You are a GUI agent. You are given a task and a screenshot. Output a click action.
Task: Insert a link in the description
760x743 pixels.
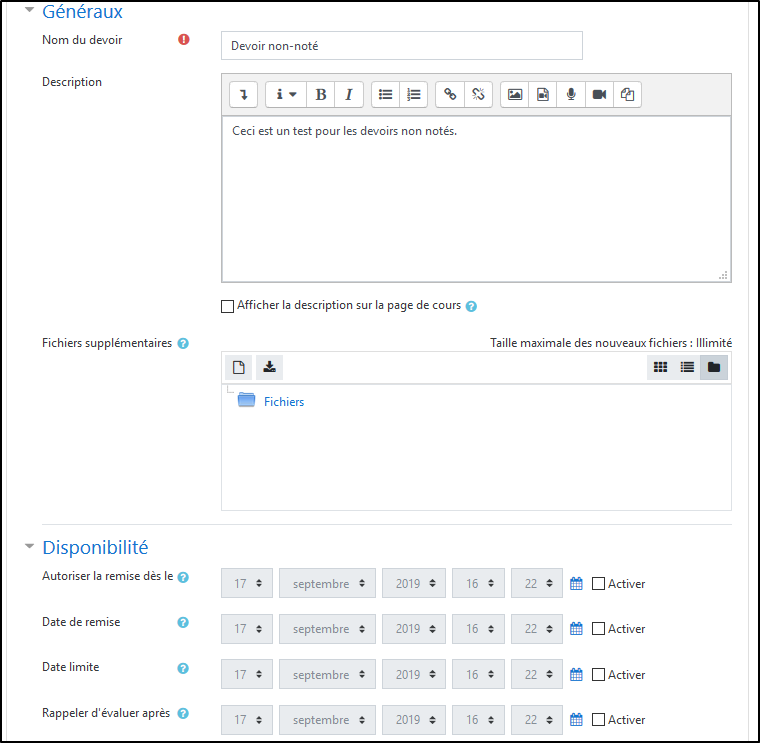[450, 94]
